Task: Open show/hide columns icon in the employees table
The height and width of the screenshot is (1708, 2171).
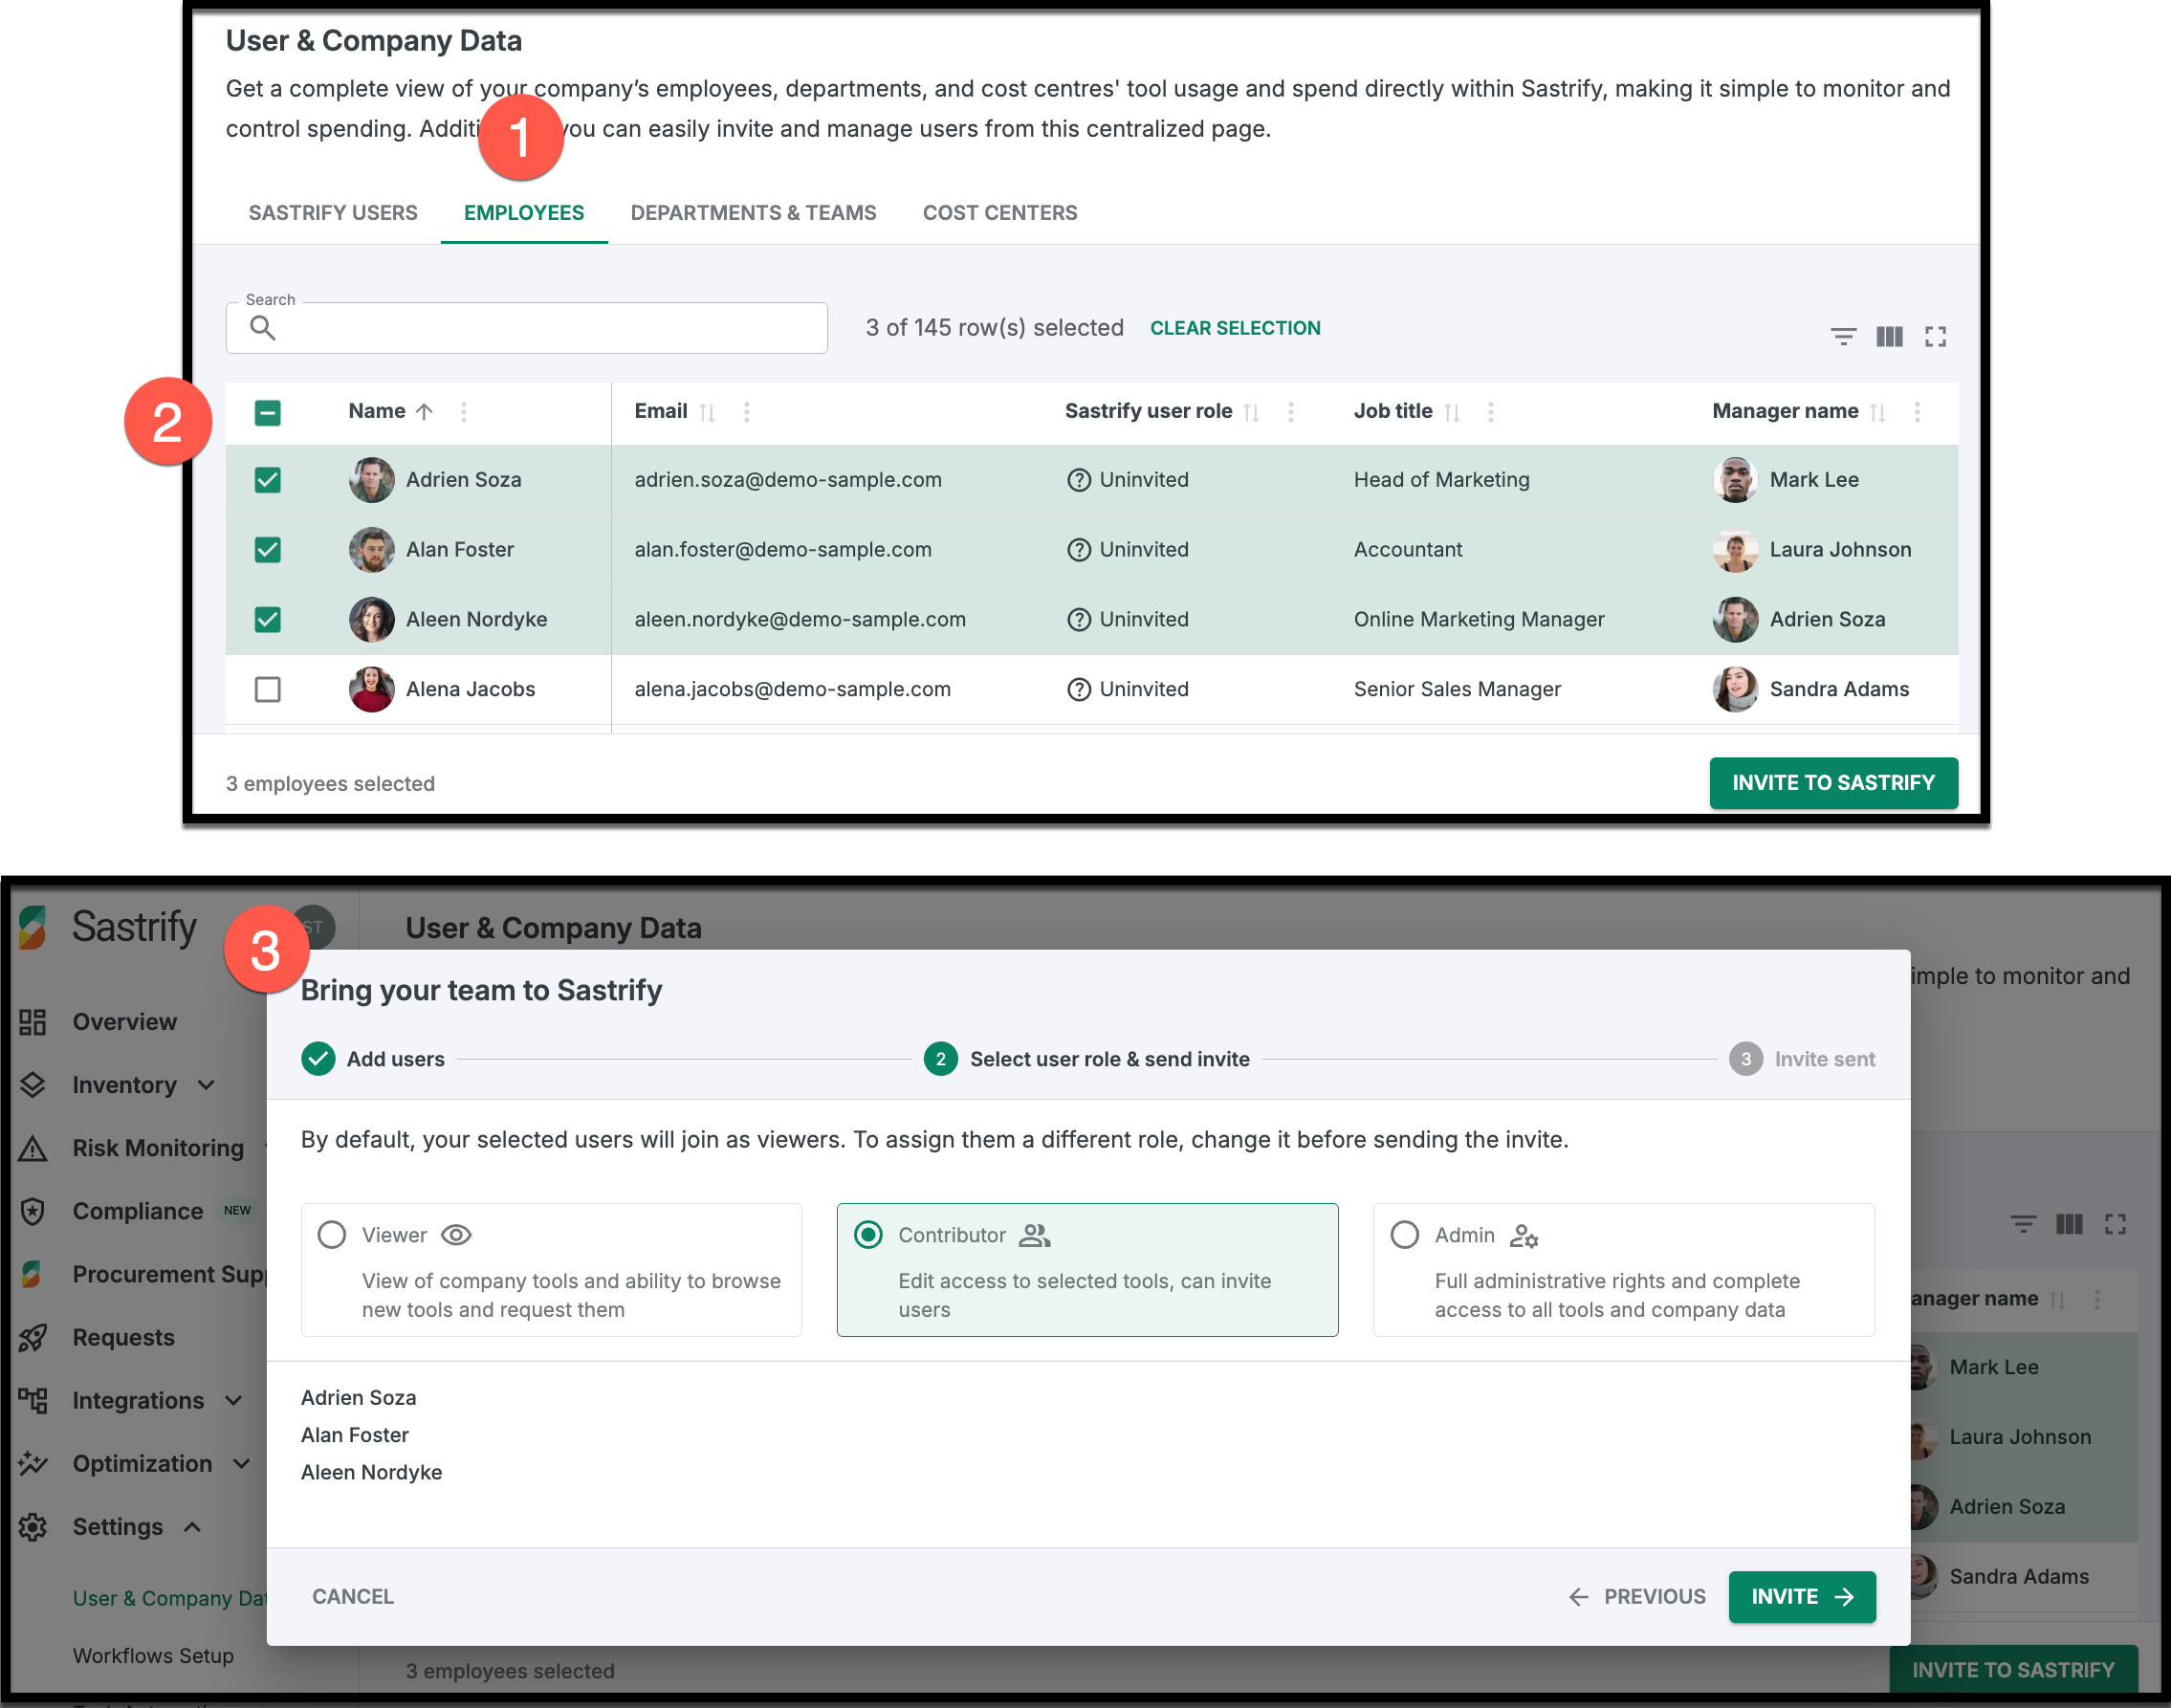Action: 1889,337
